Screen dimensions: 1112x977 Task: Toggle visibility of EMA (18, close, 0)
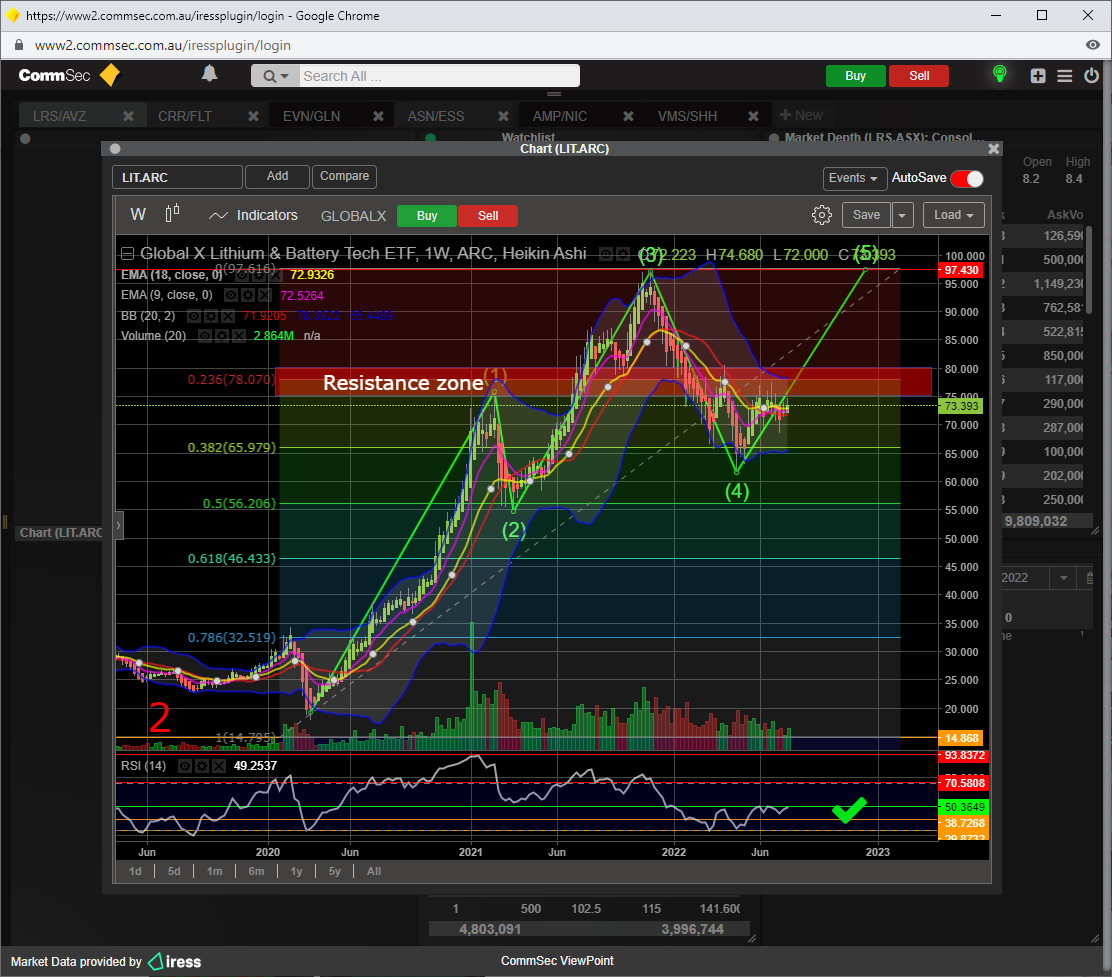(x=240, y=275)
